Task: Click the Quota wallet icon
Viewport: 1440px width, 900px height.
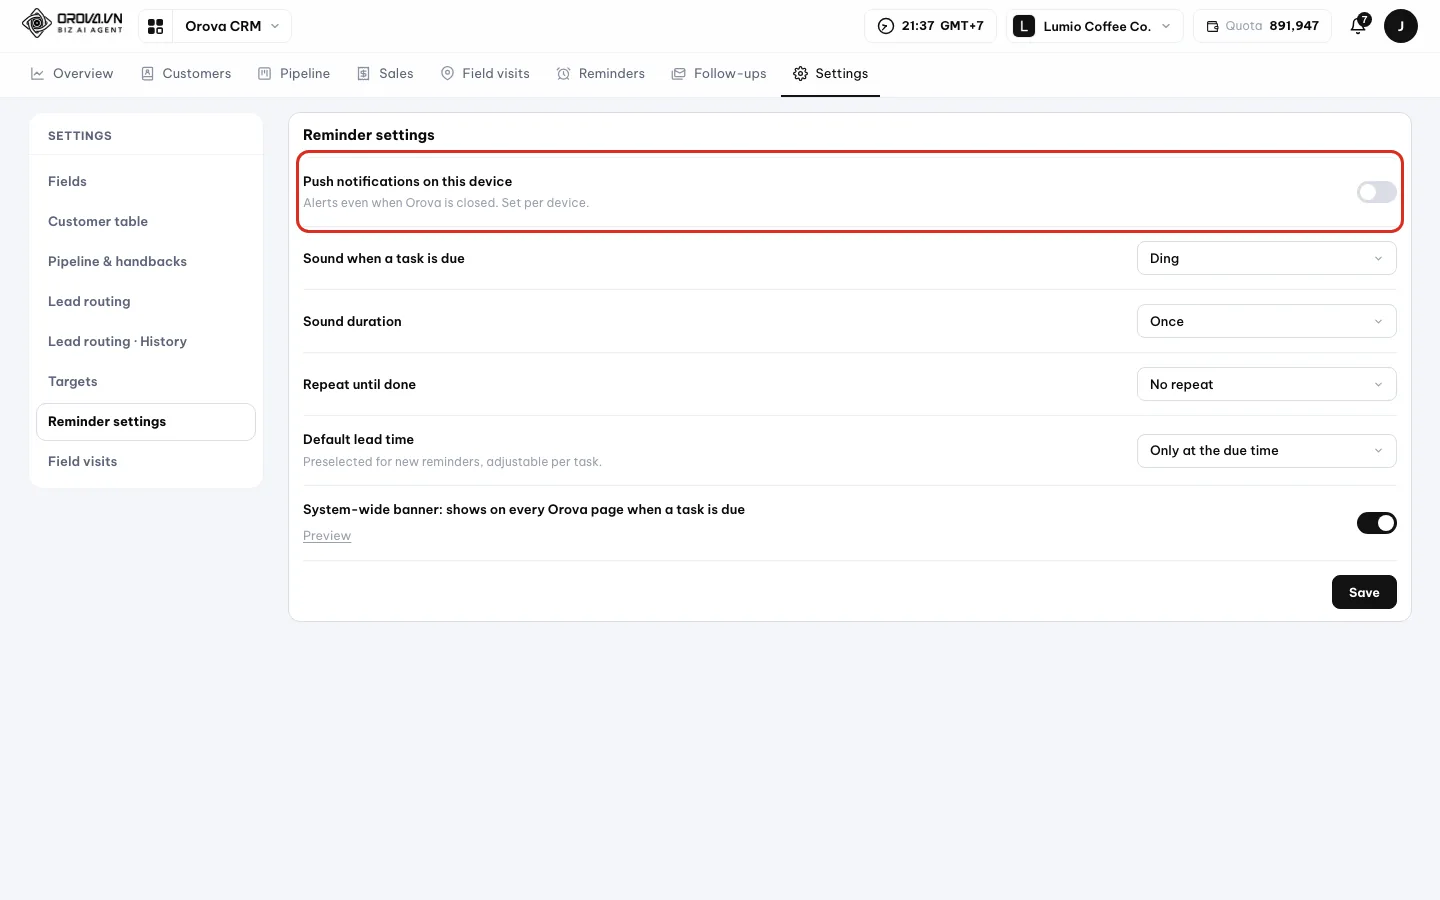Action: [1212, 26]
